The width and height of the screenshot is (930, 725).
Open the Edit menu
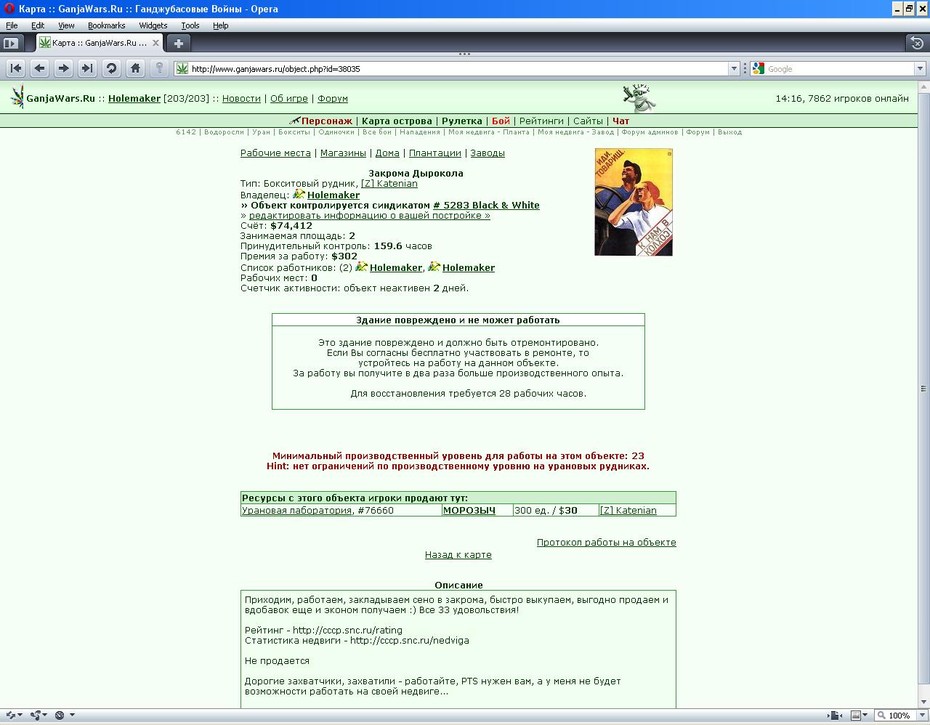tap(37, 26)
